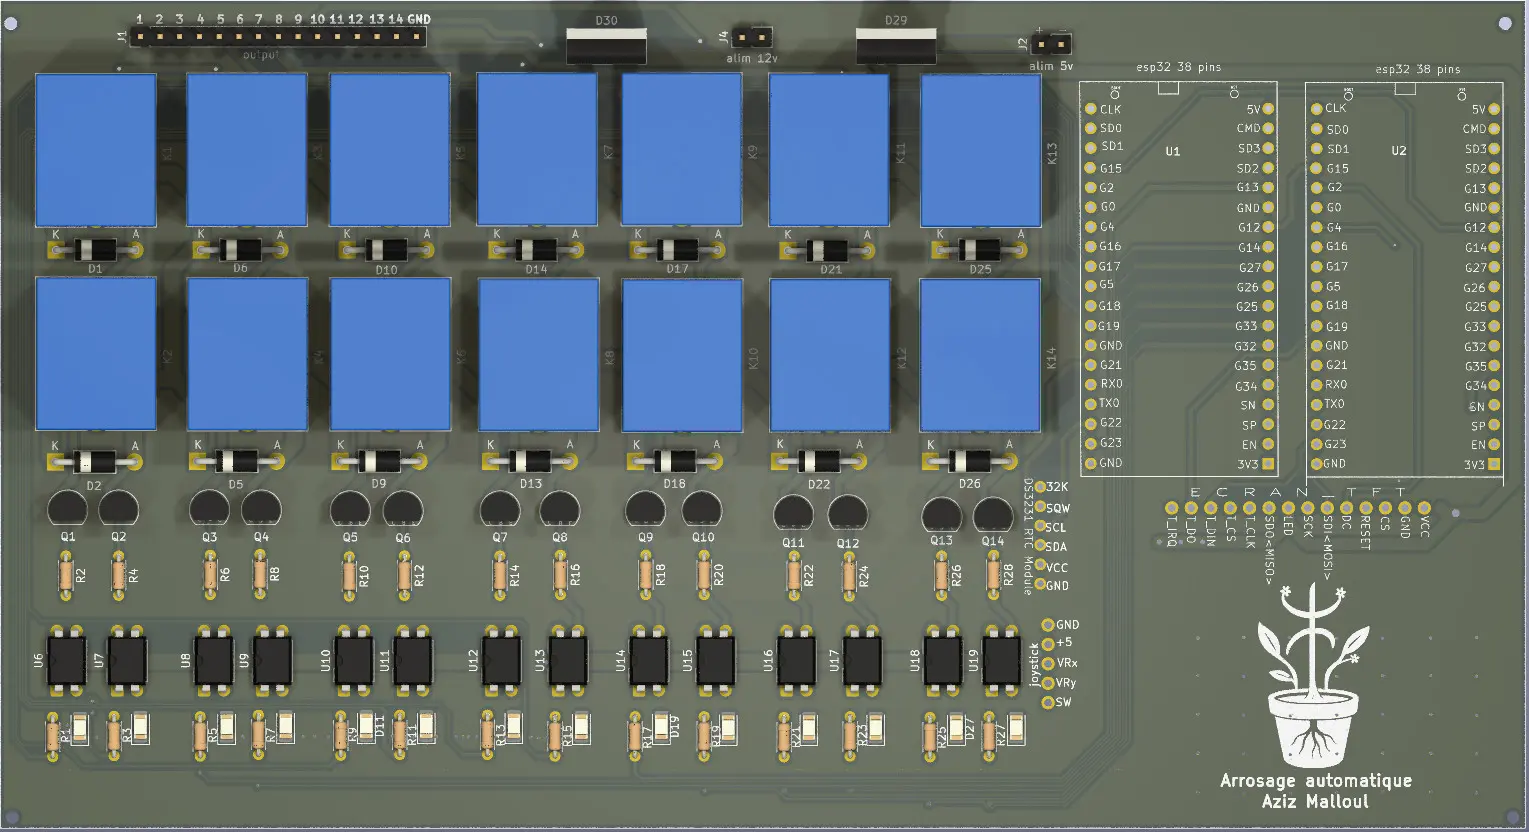Click transistor Q4
The height and width of the screenshot is (832, 1529).
point(261,509)
